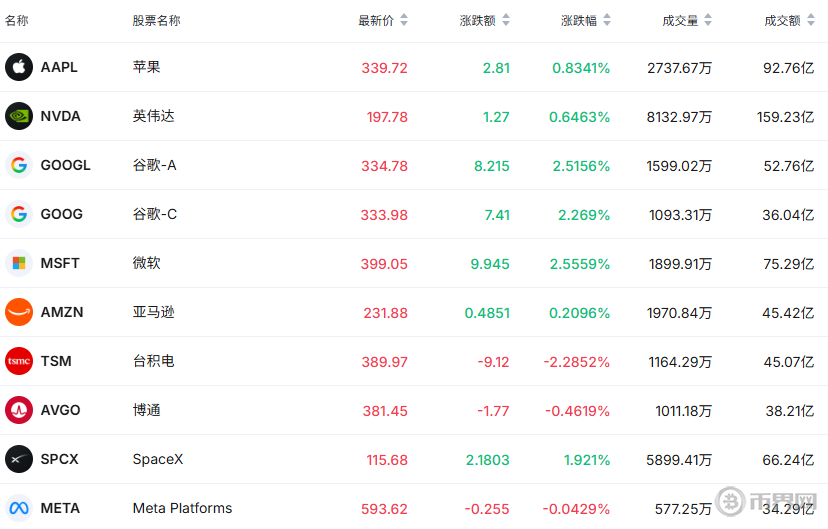
Task: Click the Google logo beside GOOG
Action: pos(19,214)
